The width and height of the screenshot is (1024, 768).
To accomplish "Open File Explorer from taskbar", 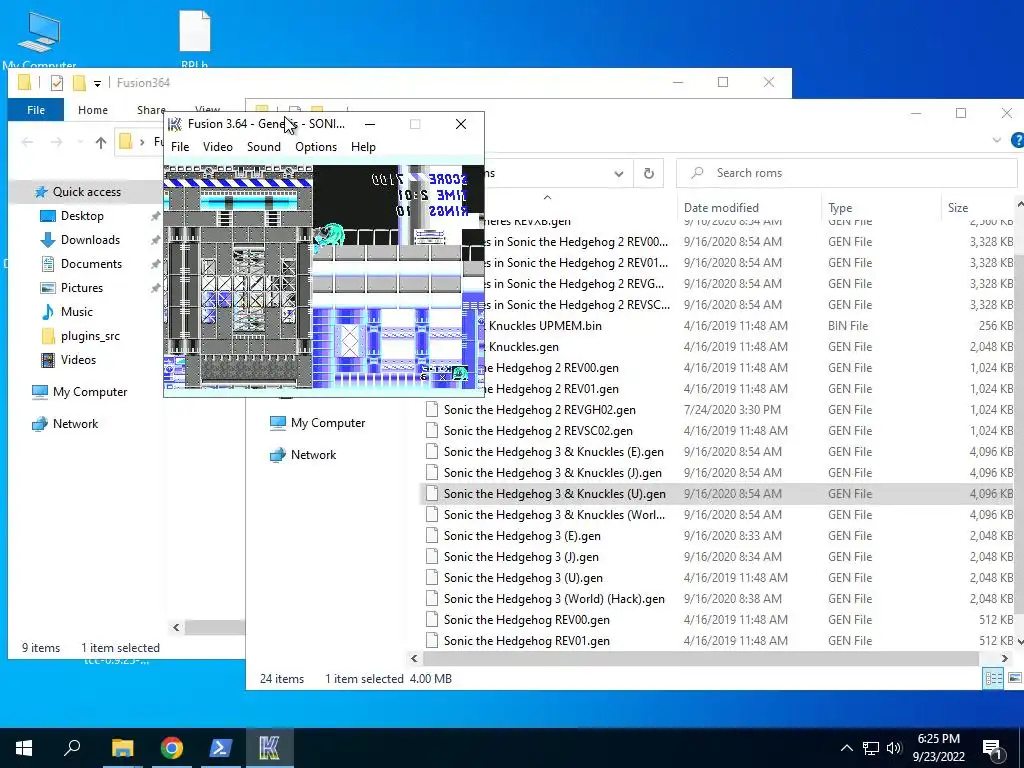I will coord(122,748).
